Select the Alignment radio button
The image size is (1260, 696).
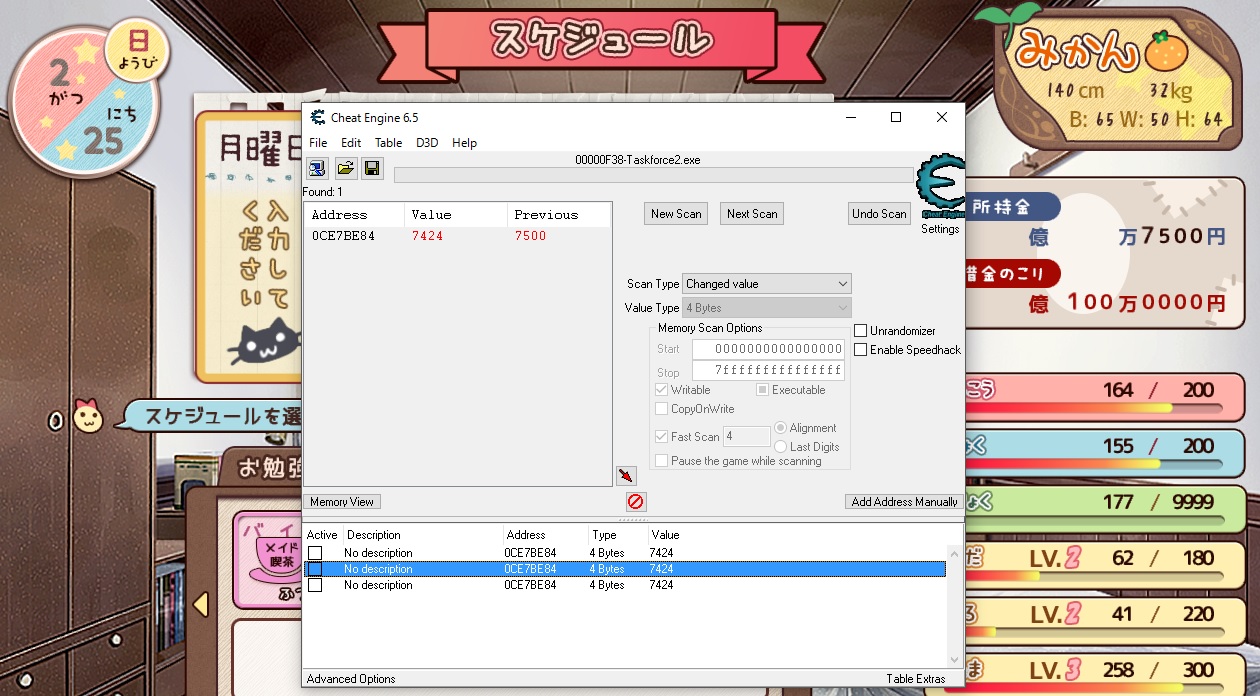coord(781,428)
